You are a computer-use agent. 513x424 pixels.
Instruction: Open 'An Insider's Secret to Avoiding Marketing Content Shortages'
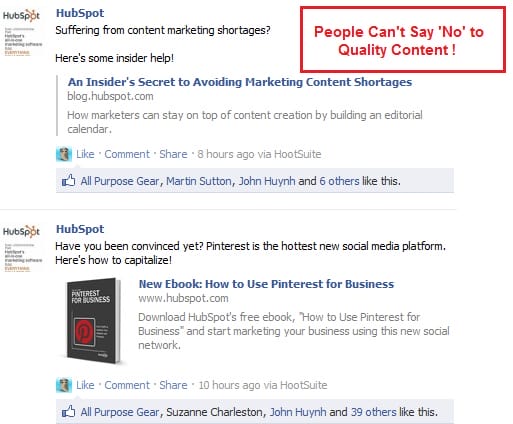click(x=240, y=82)
